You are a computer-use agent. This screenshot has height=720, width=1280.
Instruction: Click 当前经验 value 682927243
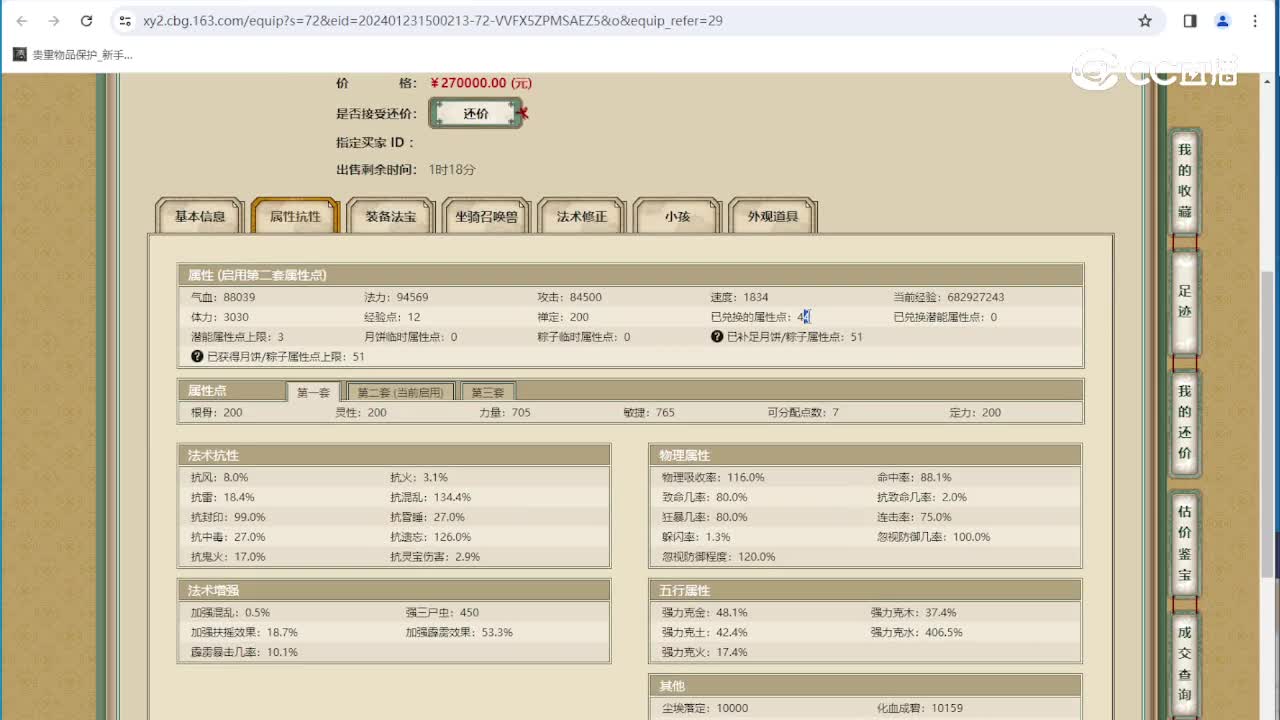click(x=975, y=297)
